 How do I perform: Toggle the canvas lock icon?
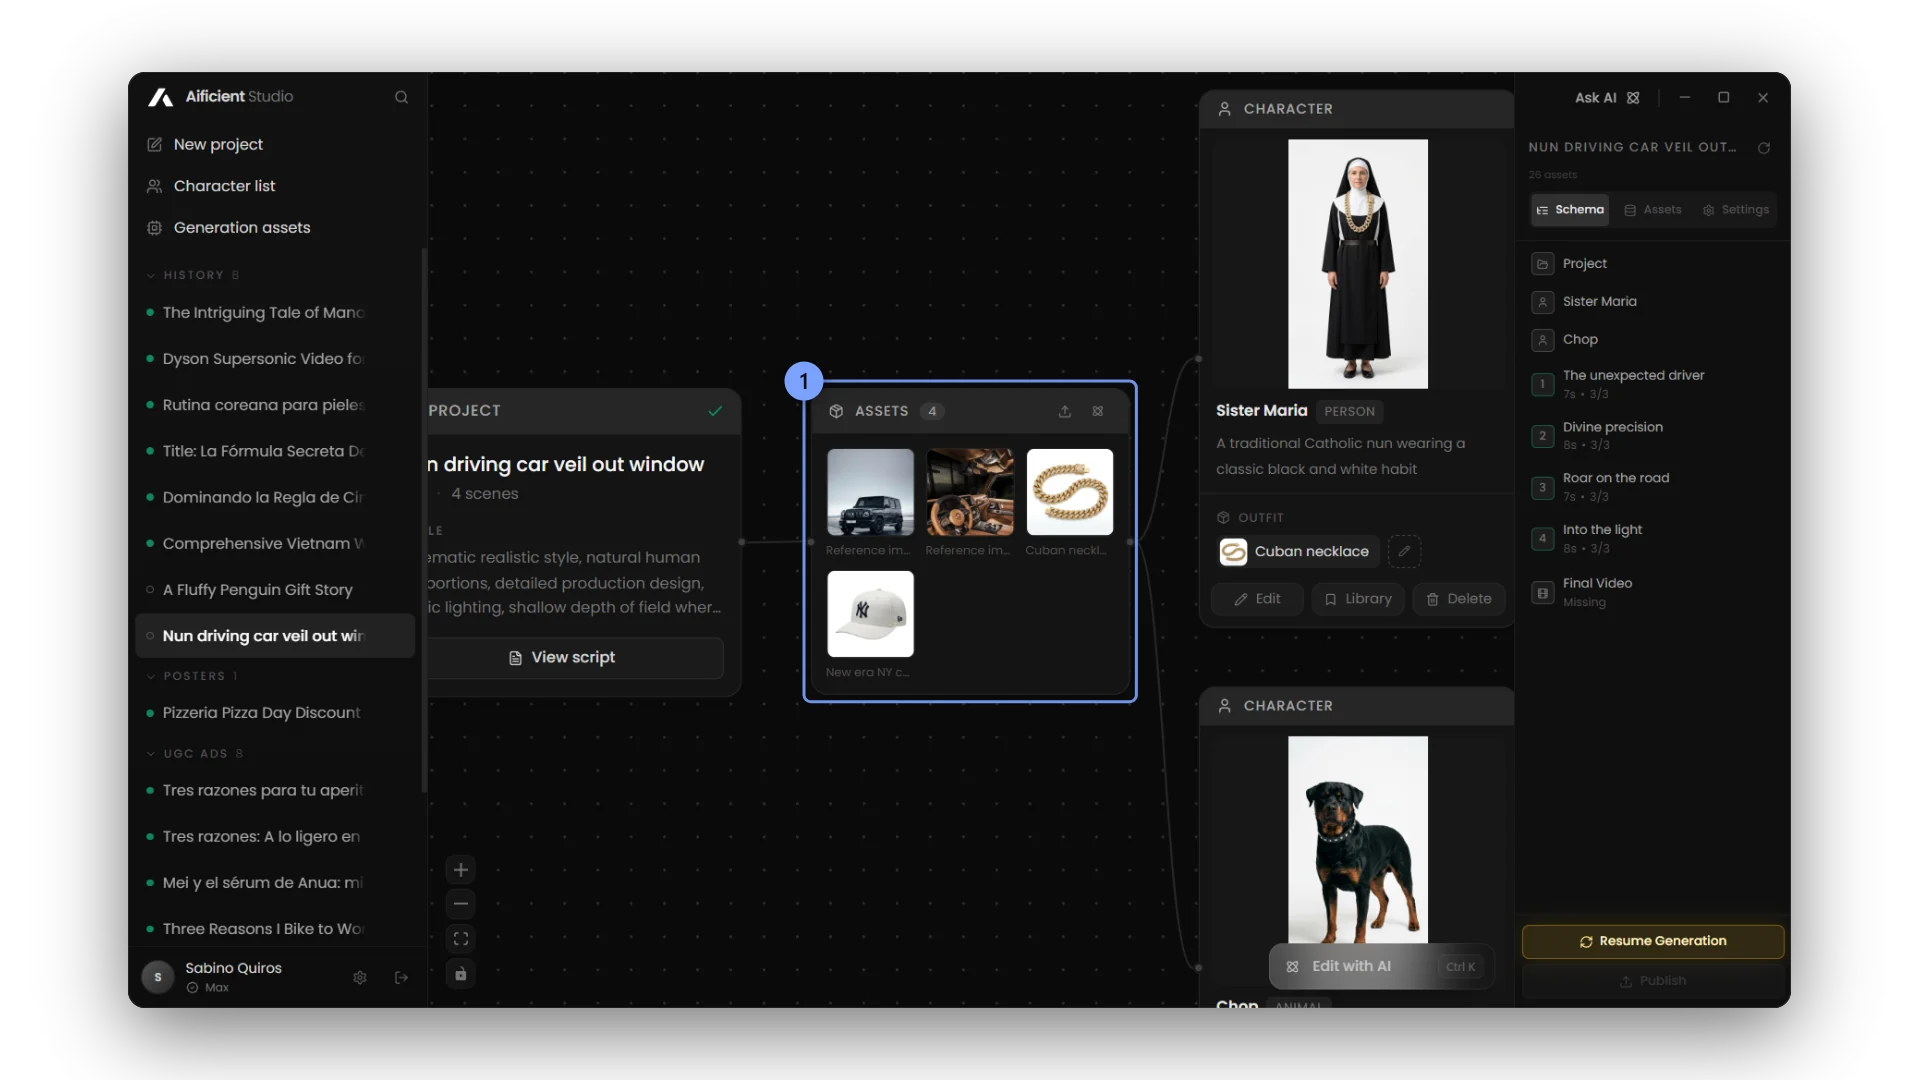(461, 974)
